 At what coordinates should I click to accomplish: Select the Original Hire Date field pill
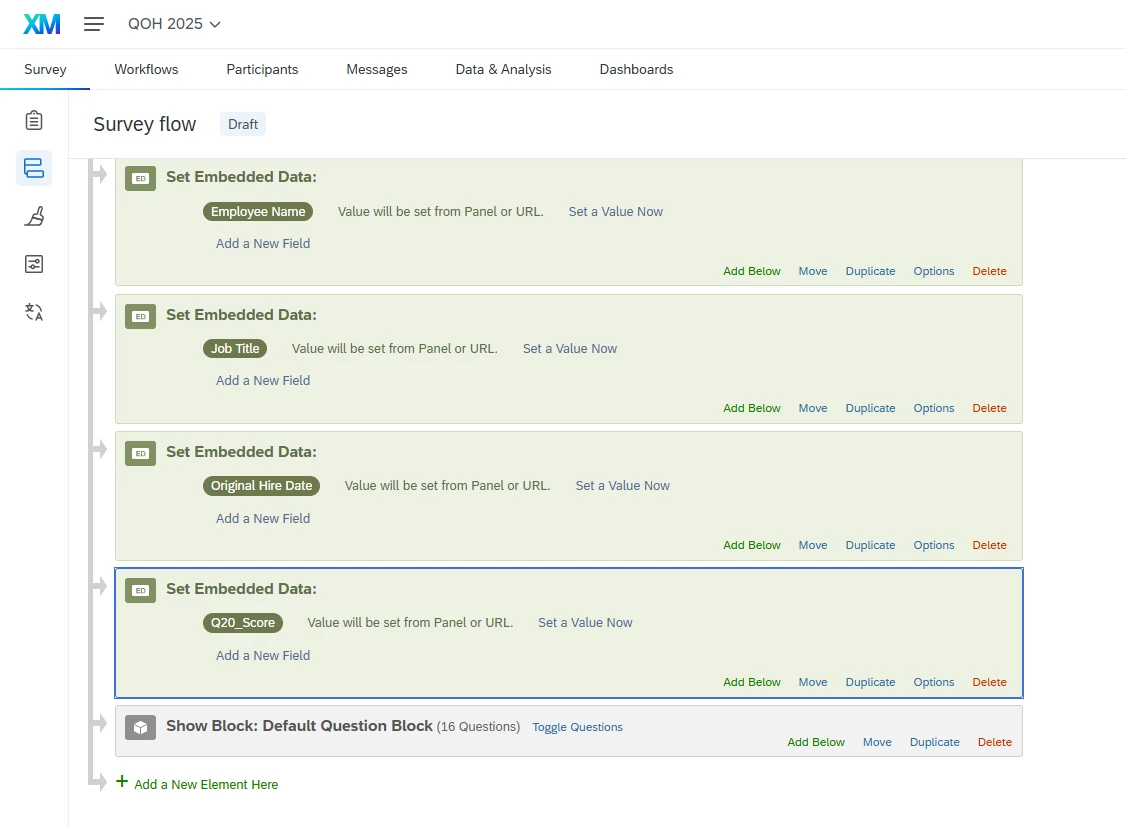[x=261, y=485]
